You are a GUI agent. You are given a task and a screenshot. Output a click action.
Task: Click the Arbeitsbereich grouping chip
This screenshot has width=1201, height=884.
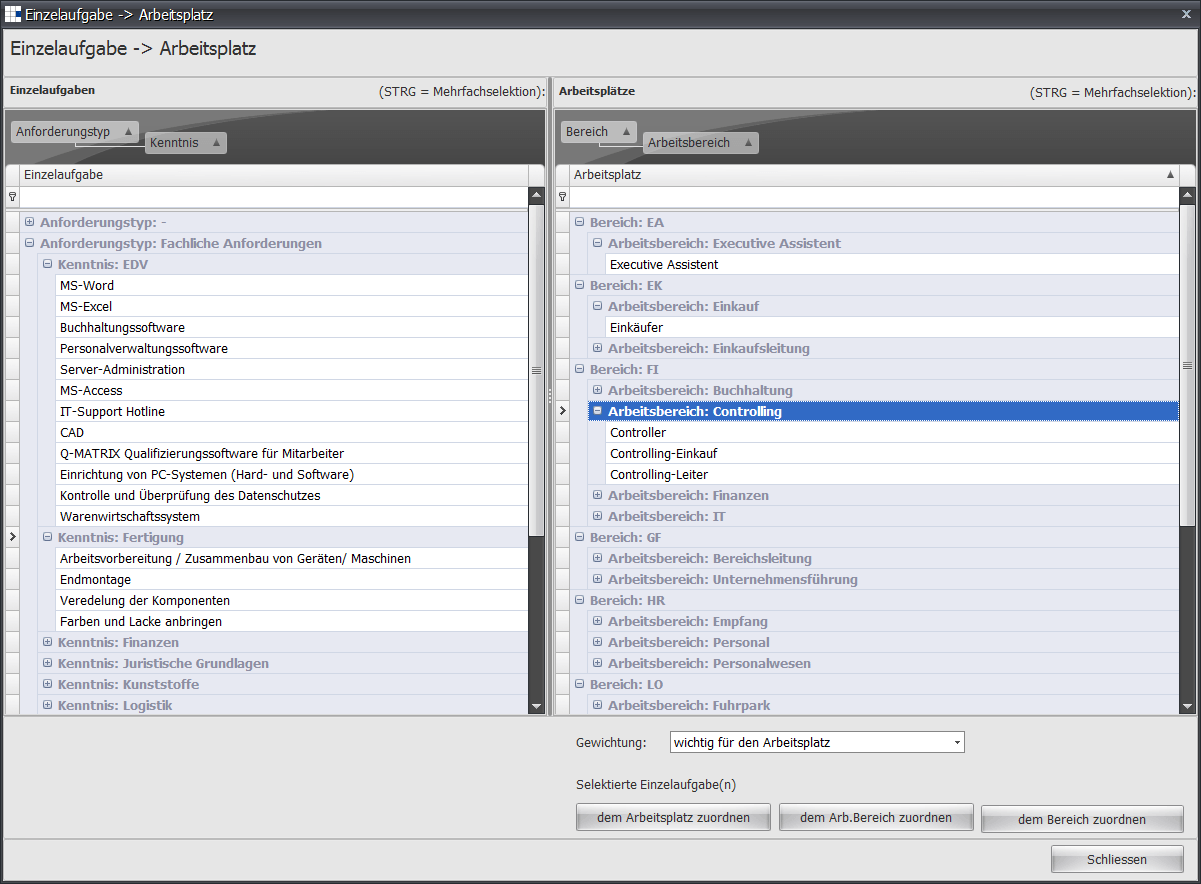[x=700, y=143]
